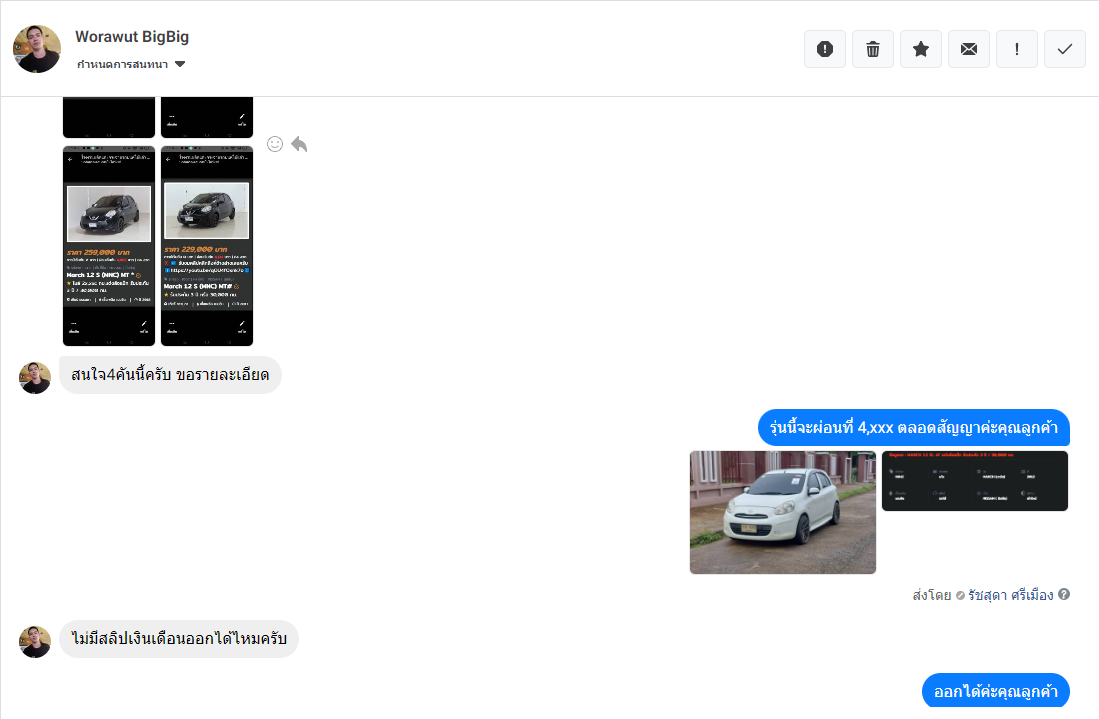Open the dark car specifications image
This screenshot has height=719, width=1099.
[x=974, y=481]
